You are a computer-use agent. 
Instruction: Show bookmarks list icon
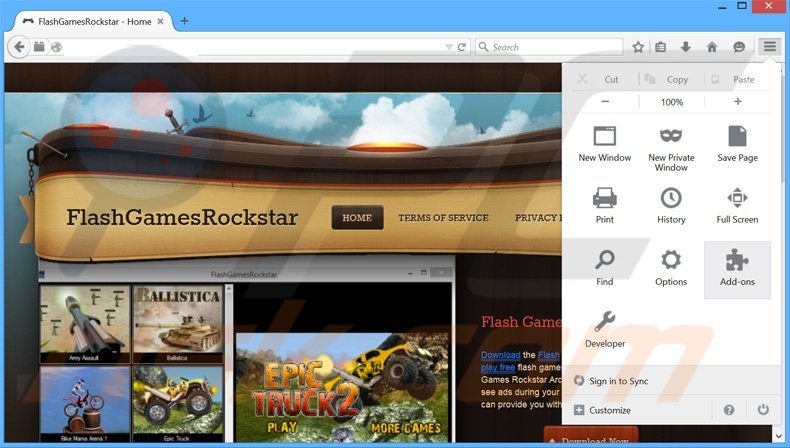[661, 47]
